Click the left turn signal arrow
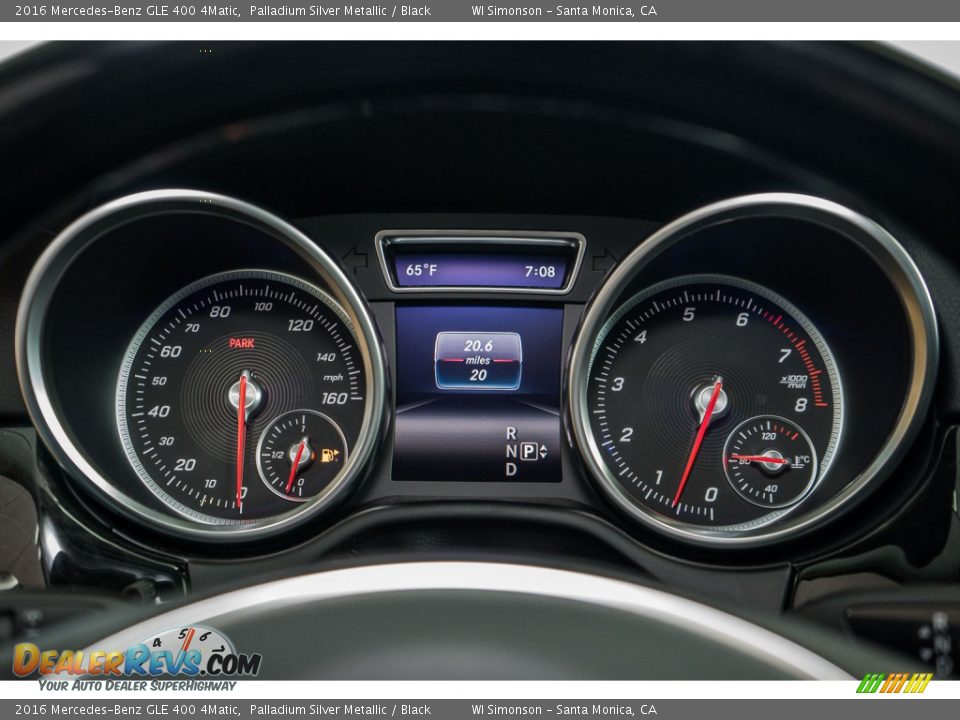 click(354, 261)
